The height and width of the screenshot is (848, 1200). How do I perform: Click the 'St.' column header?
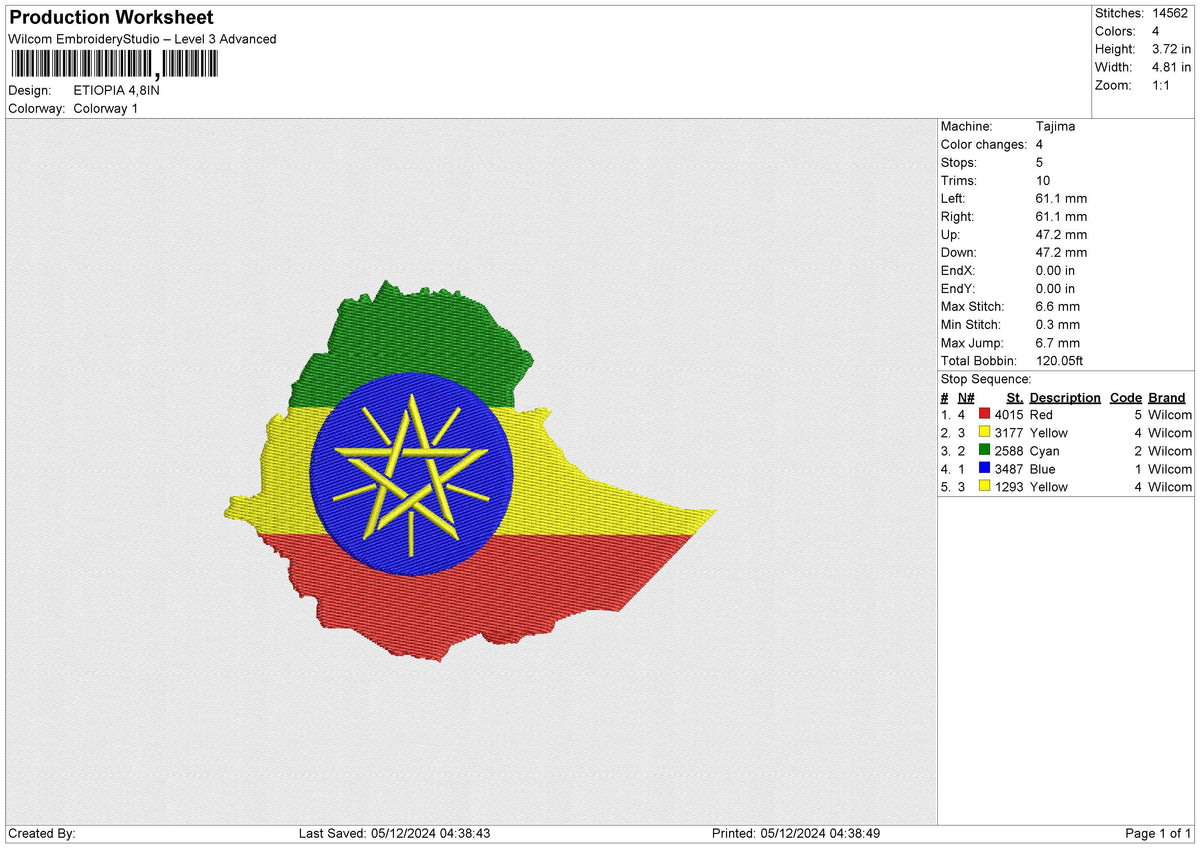(1015, 397)
